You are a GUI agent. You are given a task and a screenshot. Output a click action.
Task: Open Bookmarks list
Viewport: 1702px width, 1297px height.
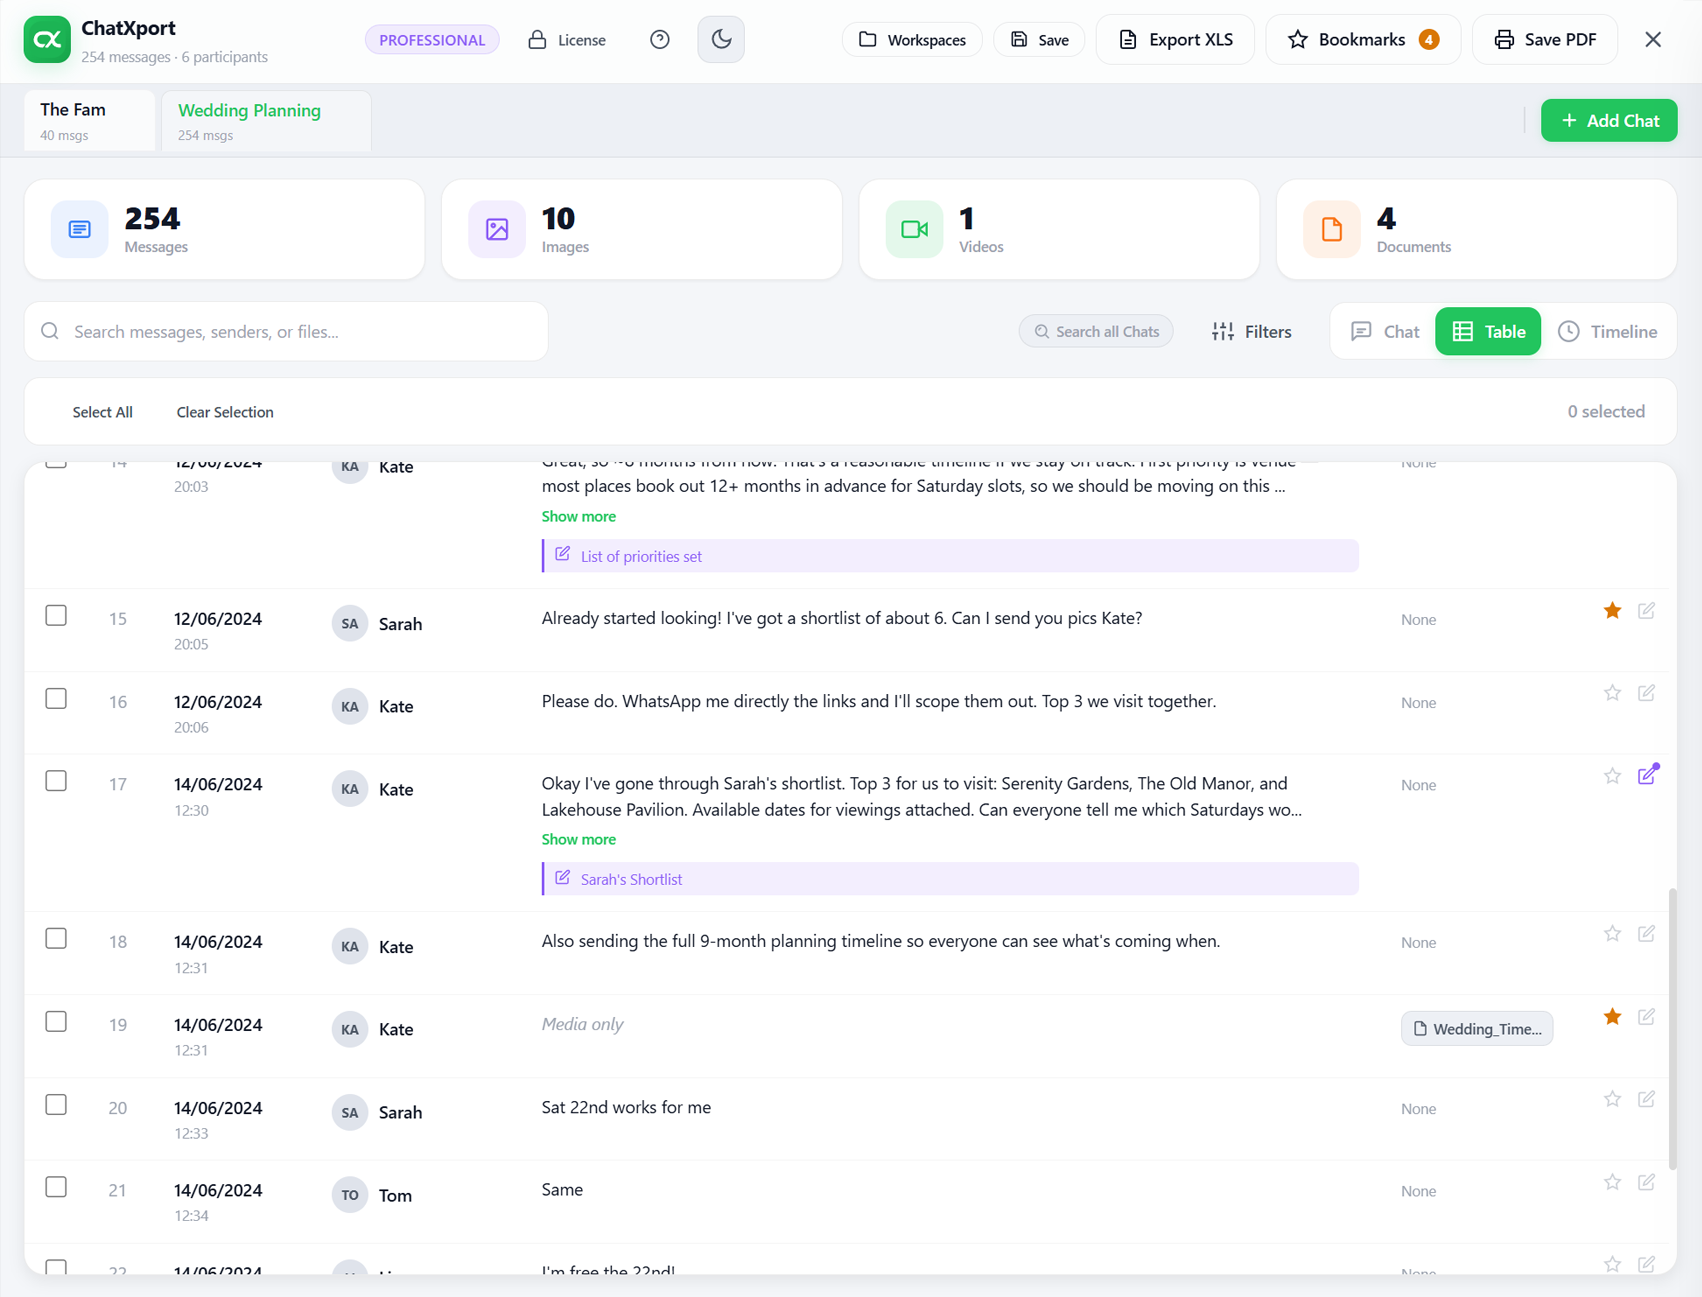tap(1363, 40)
